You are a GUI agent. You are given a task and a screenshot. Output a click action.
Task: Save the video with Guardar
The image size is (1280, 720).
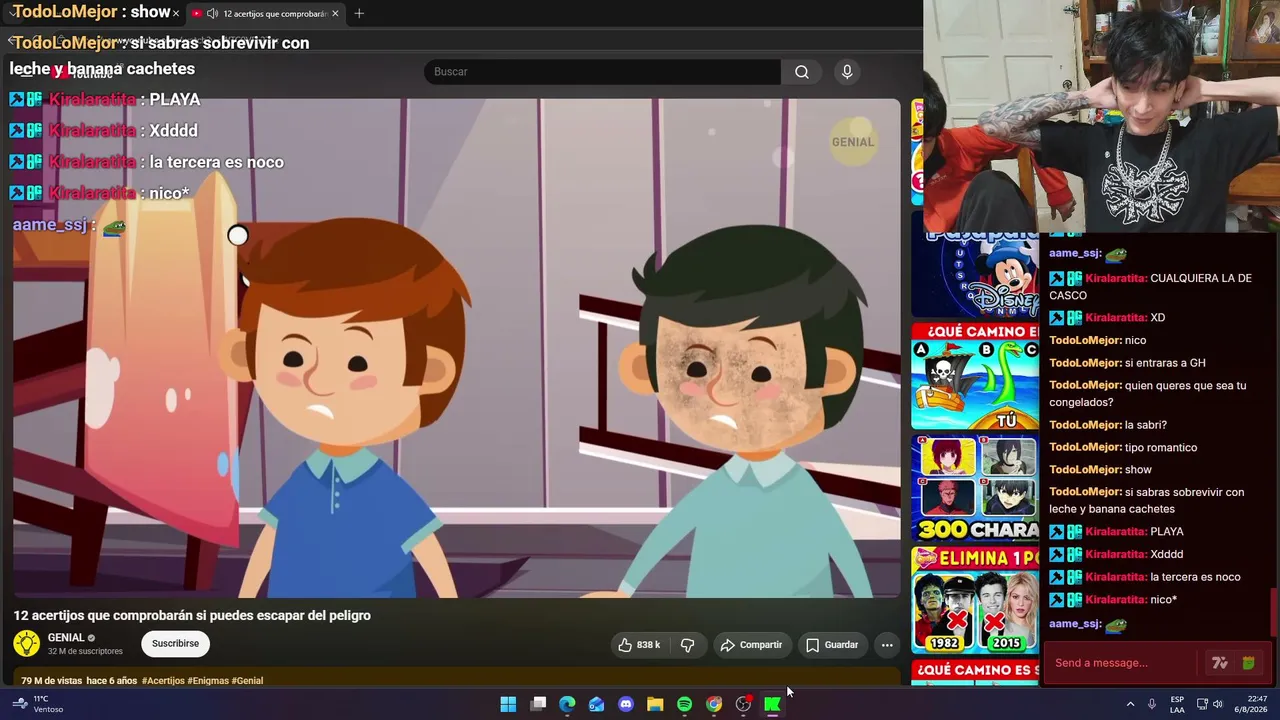click(x=832, y=645)
